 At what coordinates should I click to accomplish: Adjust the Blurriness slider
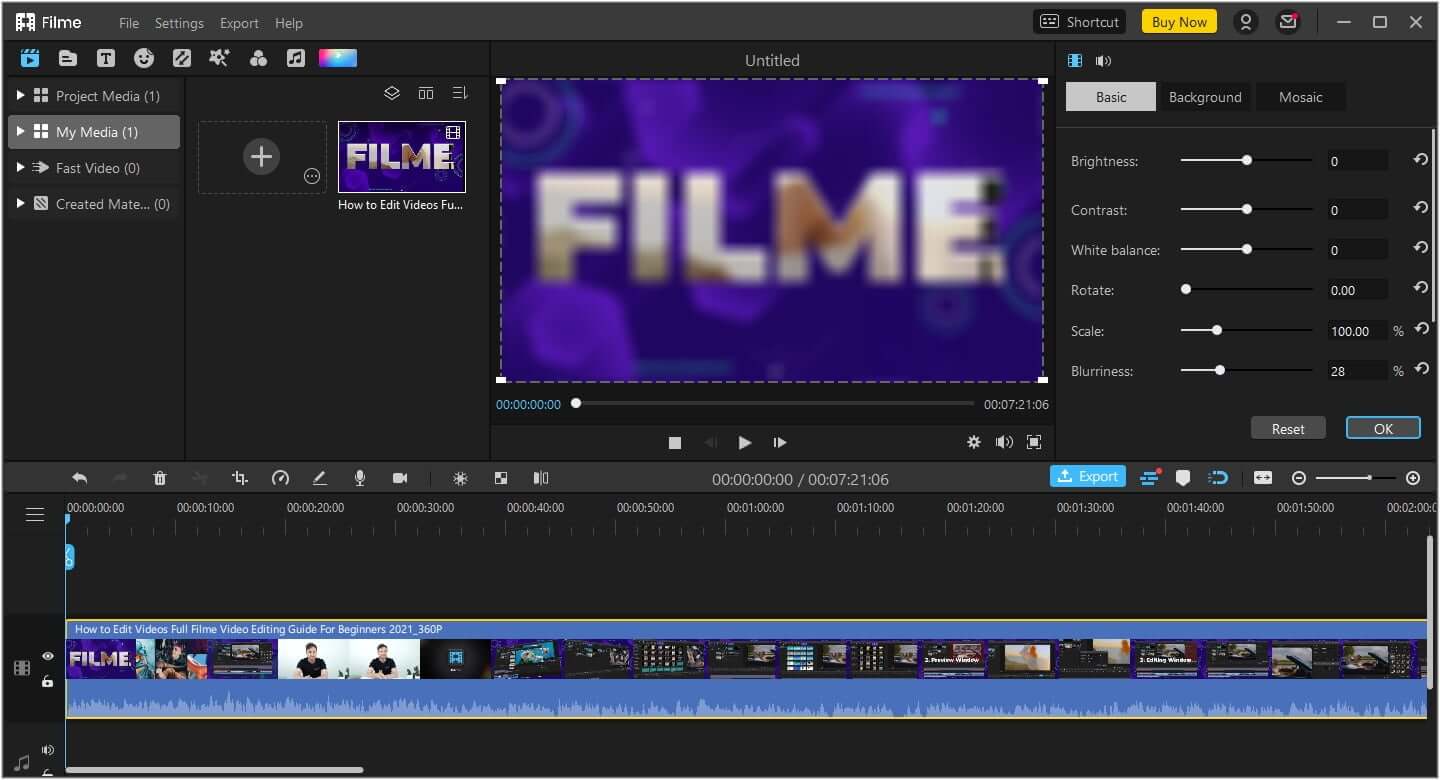click(1246, 370)
